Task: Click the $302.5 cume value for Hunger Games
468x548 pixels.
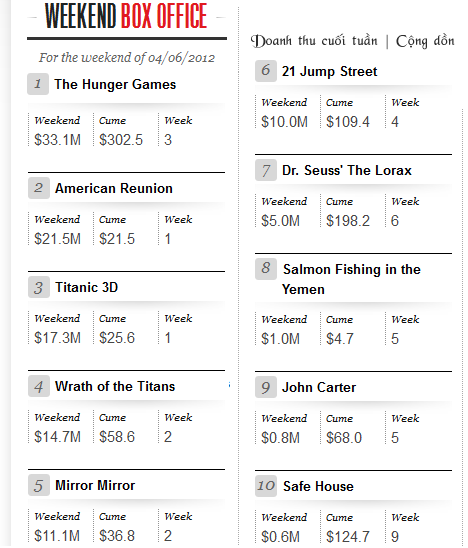Action: pyautogui.click(x=121, y=140)
